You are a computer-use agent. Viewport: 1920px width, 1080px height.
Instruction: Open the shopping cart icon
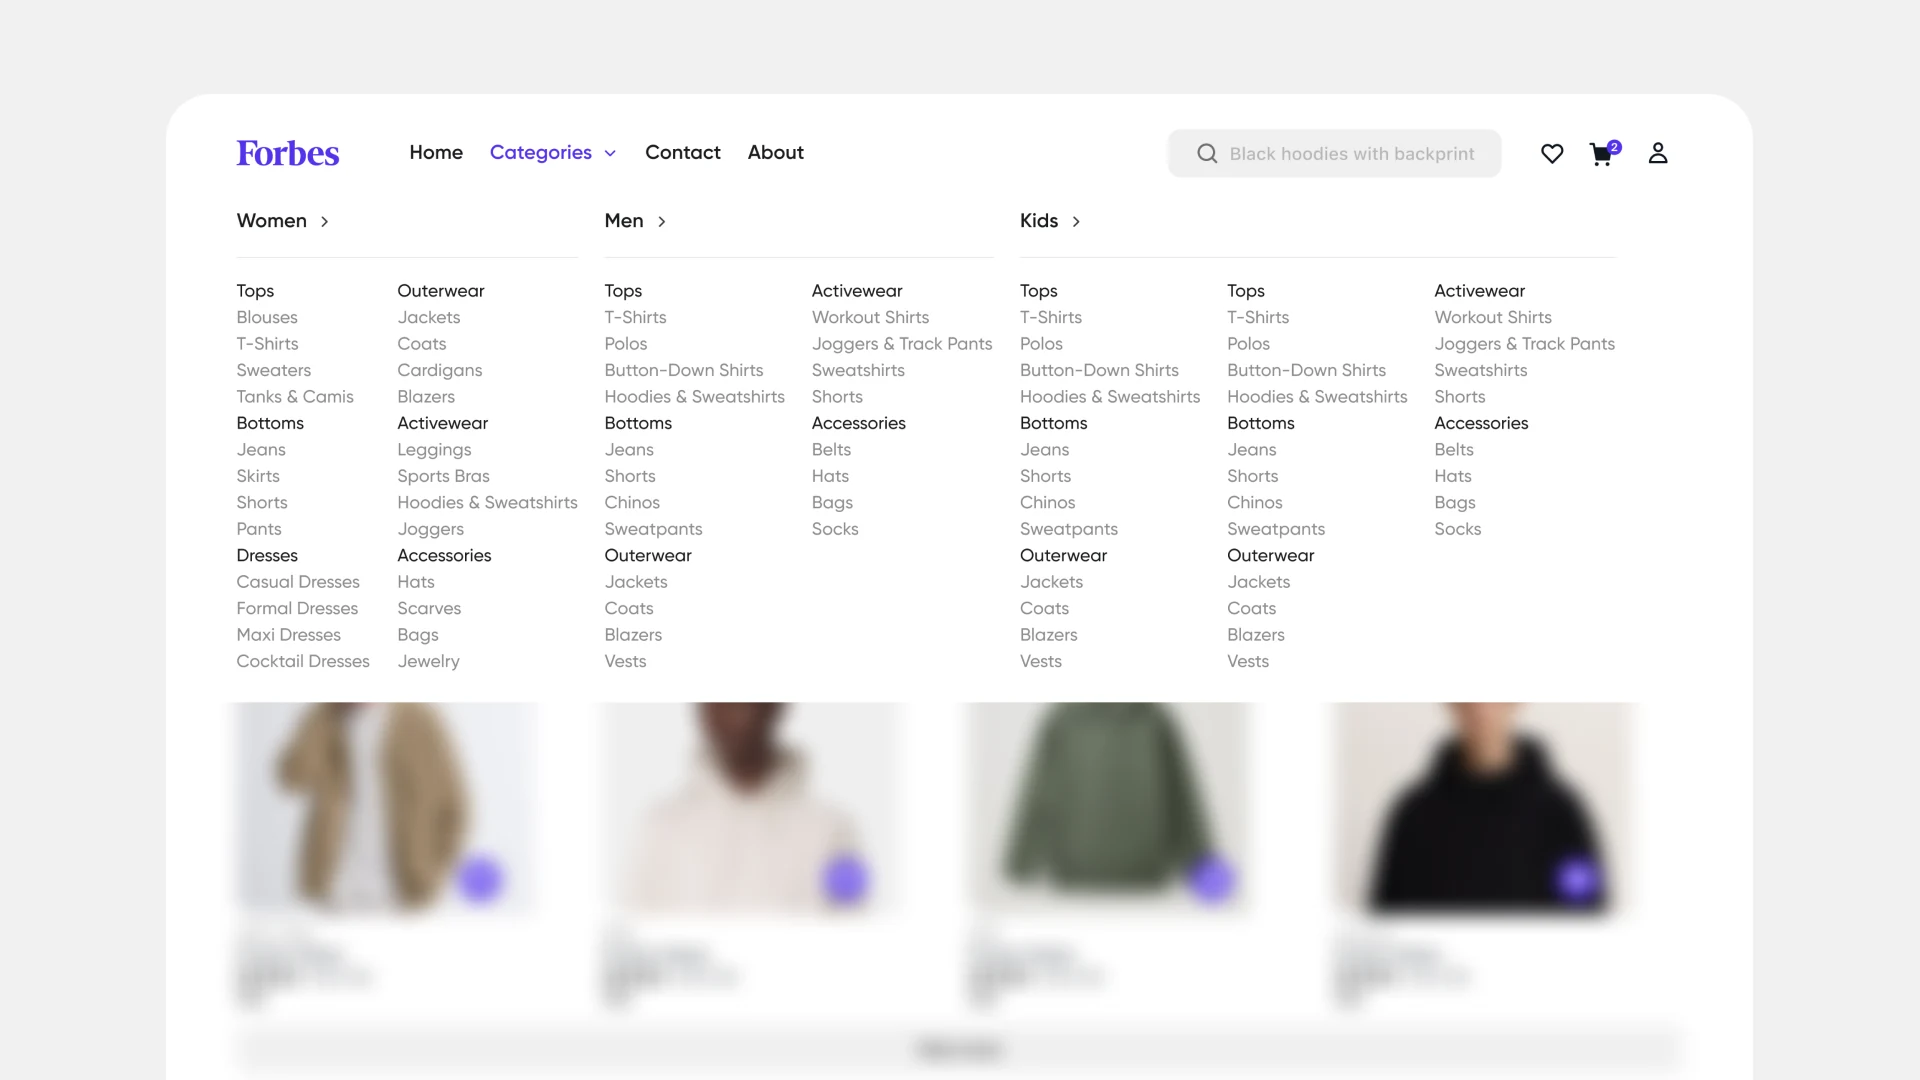click(x=1604, y=153)
